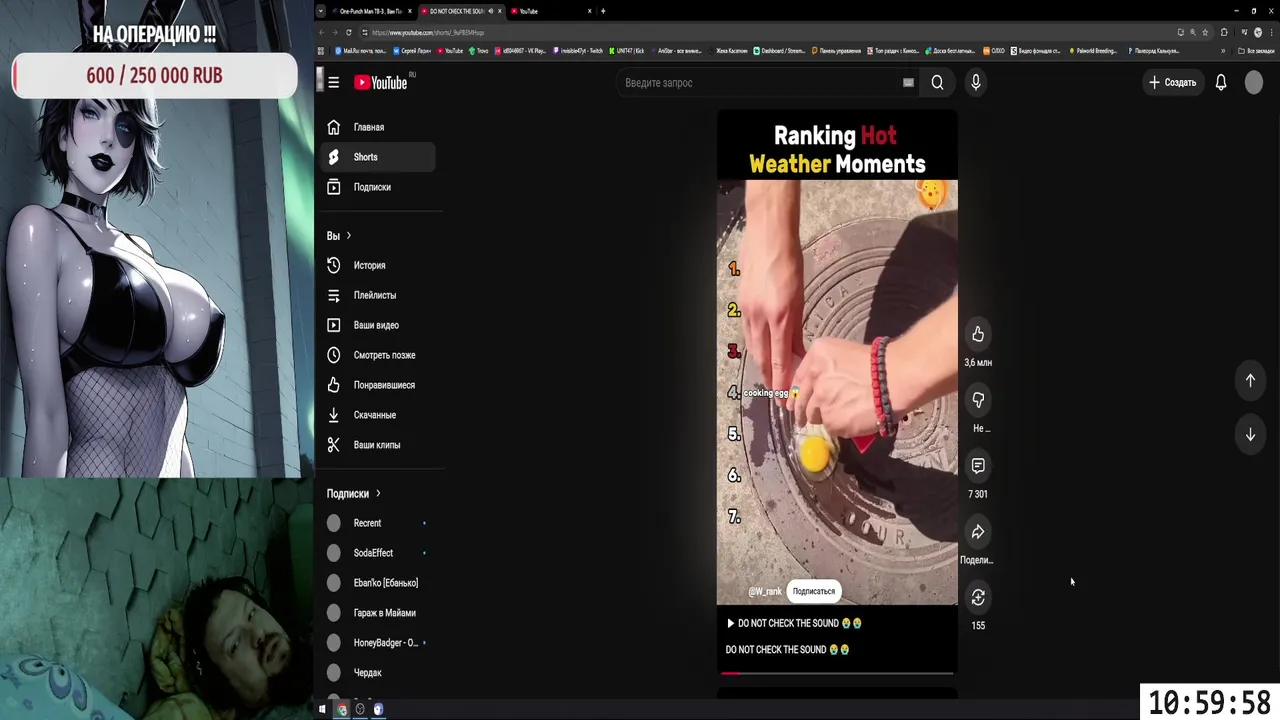
Task: Click the Chrome taskbar icon
Action: click(x=342, y=709)
